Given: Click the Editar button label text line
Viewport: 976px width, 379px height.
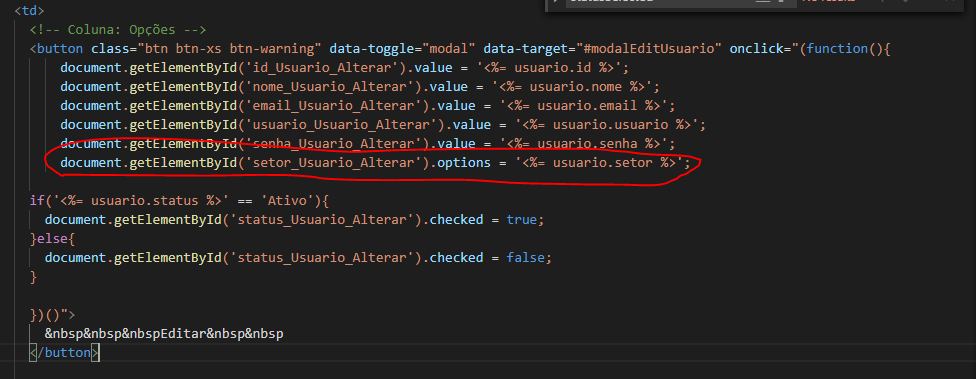Looking at the screenshot, I should (164, 334).
